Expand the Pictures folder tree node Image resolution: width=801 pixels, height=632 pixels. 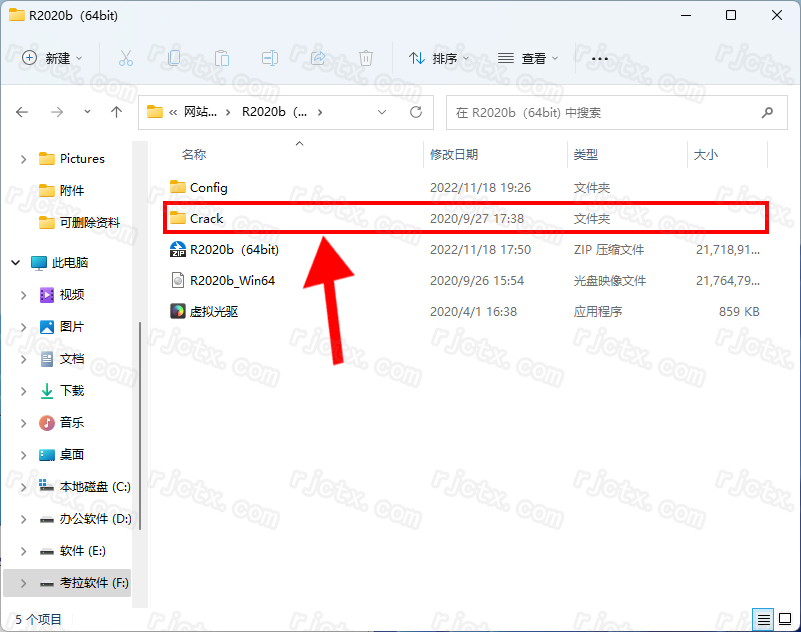coord(24,159)
